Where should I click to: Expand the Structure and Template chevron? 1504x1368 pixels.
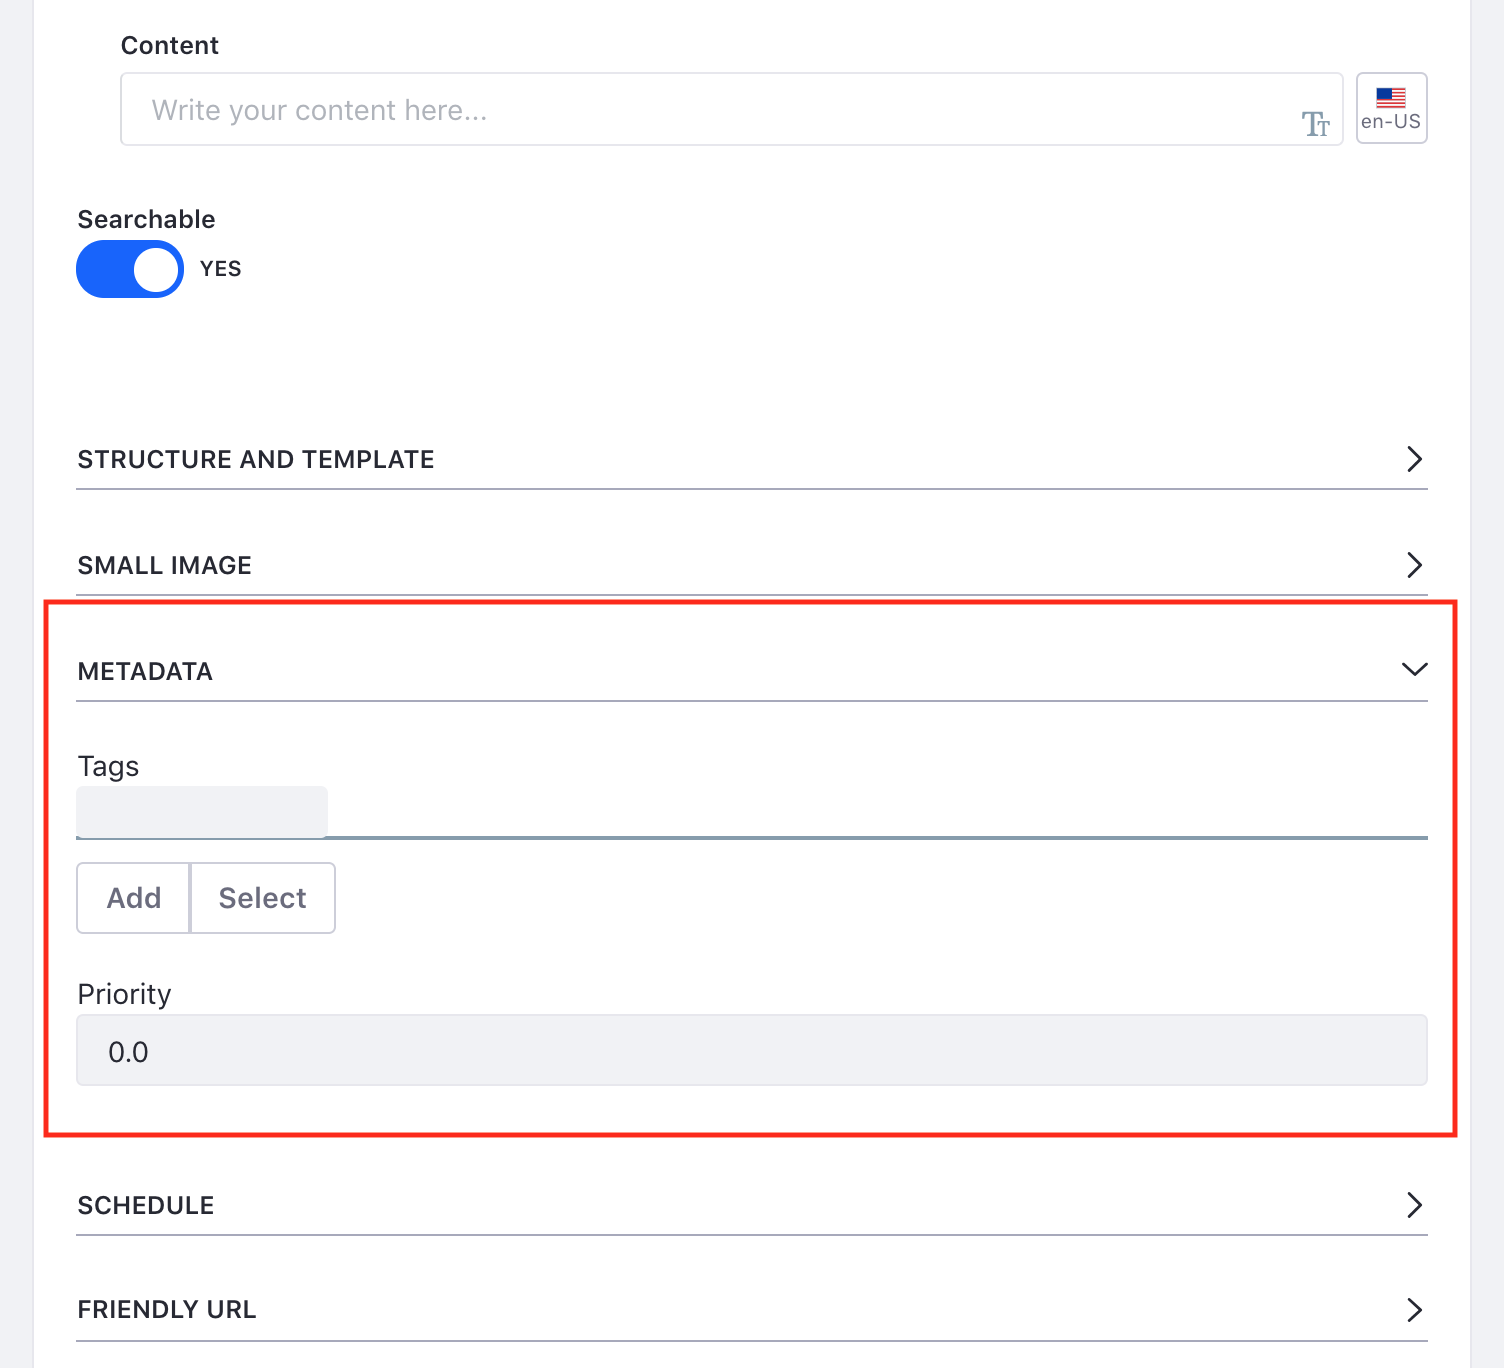pyautogui.click(x=1414, y=459)
